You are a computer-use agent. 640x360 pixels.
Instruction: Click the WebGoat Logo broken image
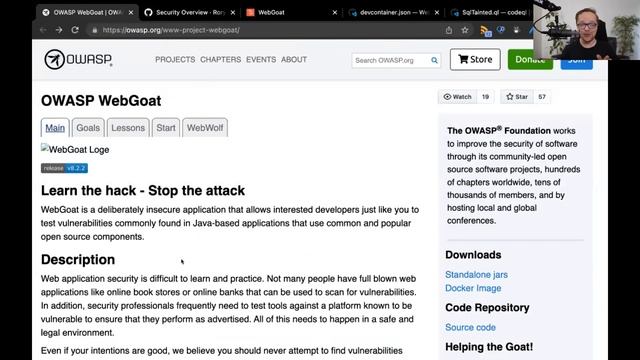pos(75,149)
